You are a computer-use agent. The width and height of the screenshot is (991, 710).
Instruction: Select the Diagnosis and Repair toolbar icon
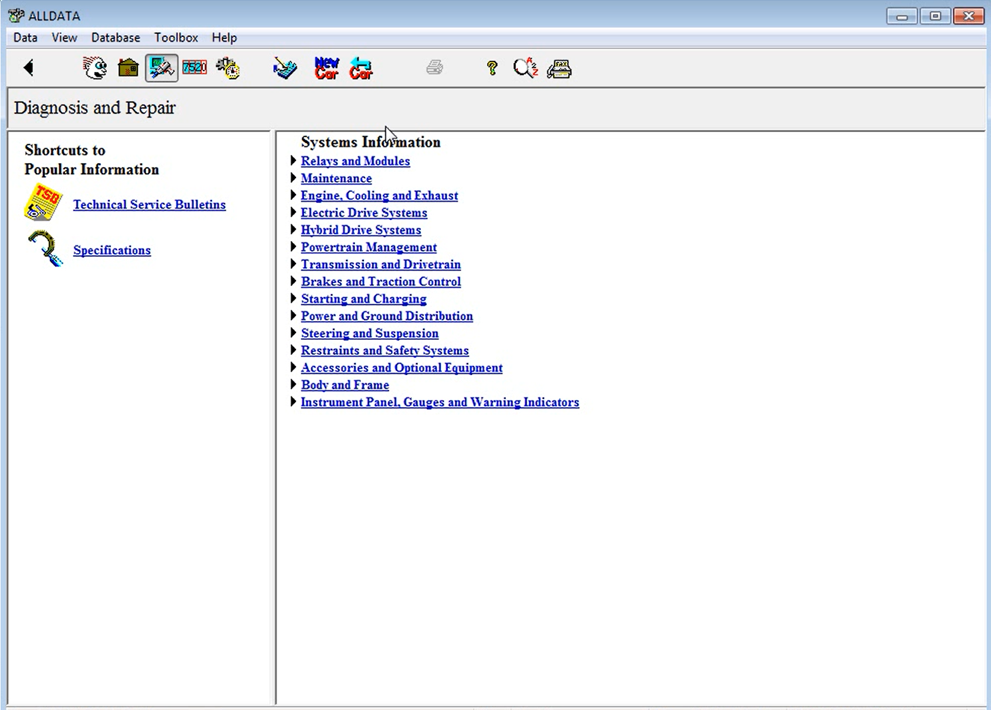click(162, 68)
